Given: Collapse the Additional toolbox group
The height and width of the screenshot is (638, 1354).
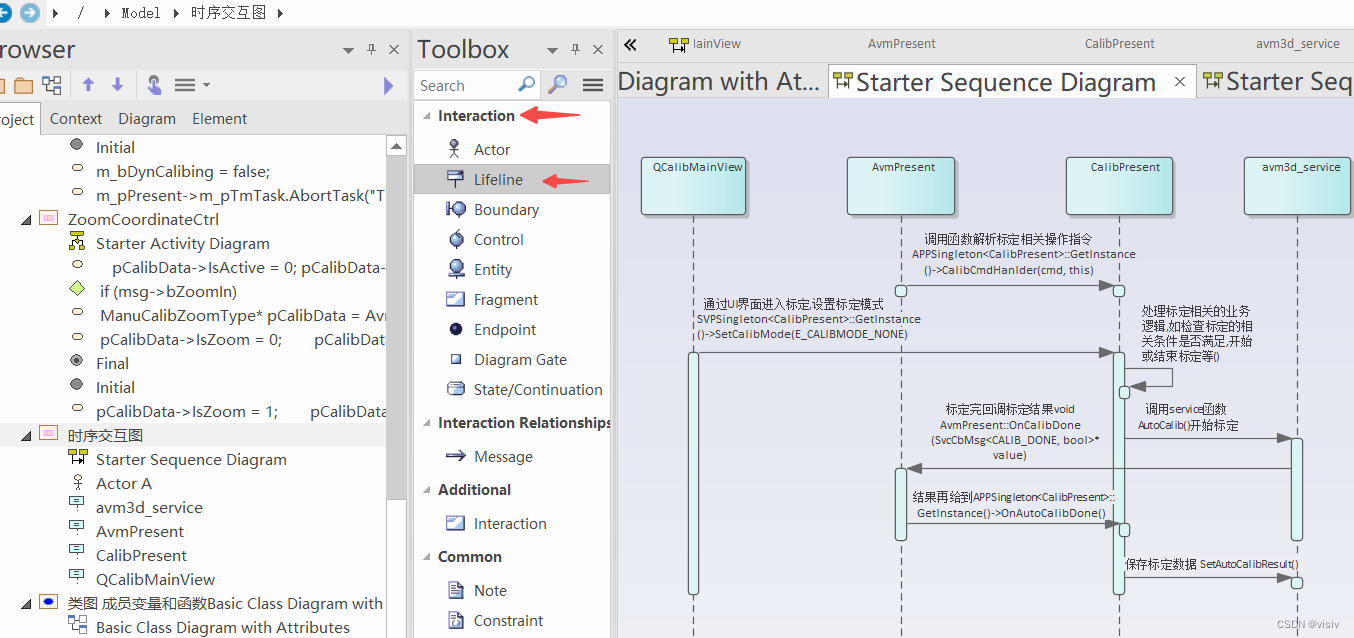Looking at the screenshot, I should point(425,490).
